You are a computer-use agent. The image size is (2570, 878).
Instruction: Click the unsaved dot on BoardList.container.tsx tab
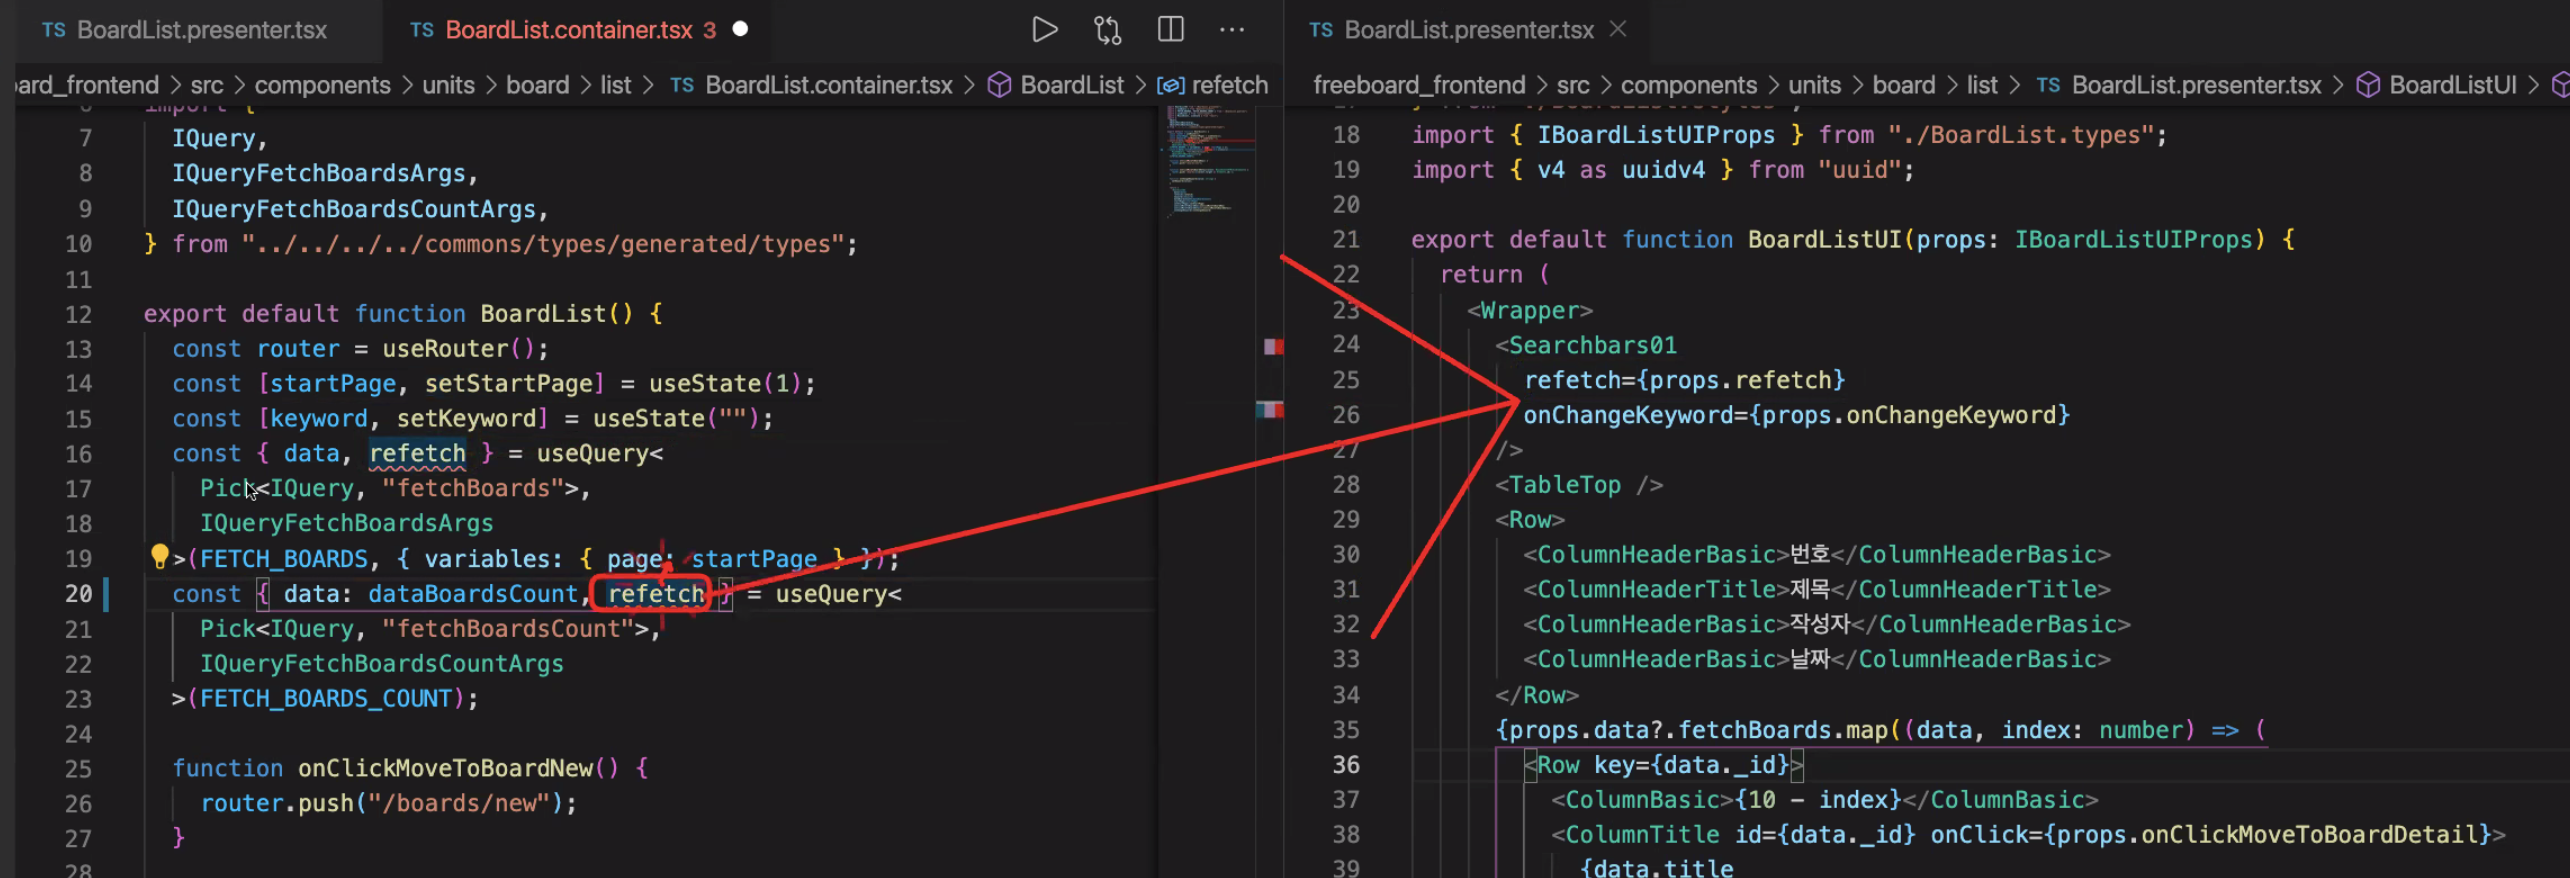click(x=740, y=29)
